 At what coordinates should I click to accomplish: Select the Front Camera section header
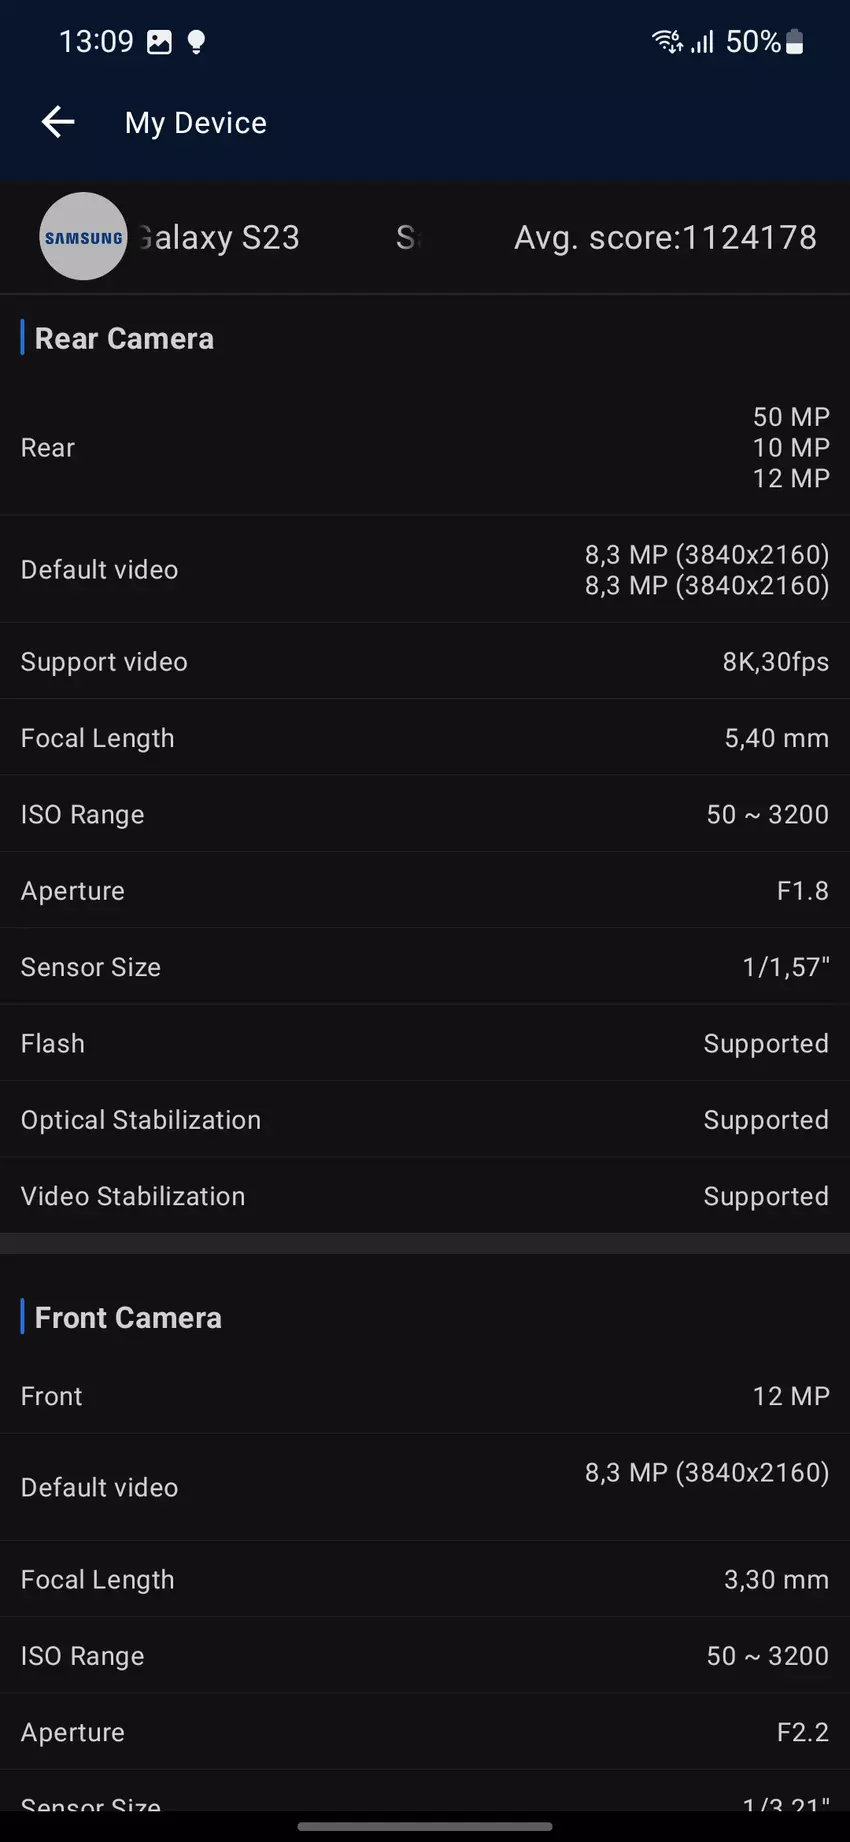(128, 1318)
